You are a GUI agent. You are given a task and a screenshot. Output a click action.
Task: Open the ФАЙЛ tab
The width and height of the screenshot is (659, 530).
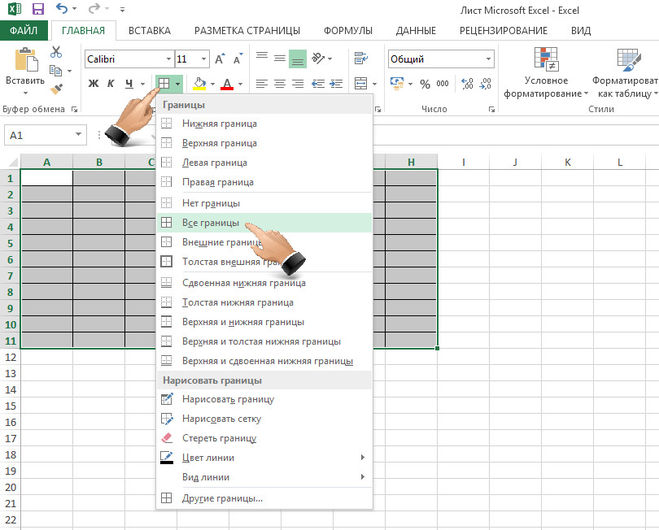coord(24,31)
